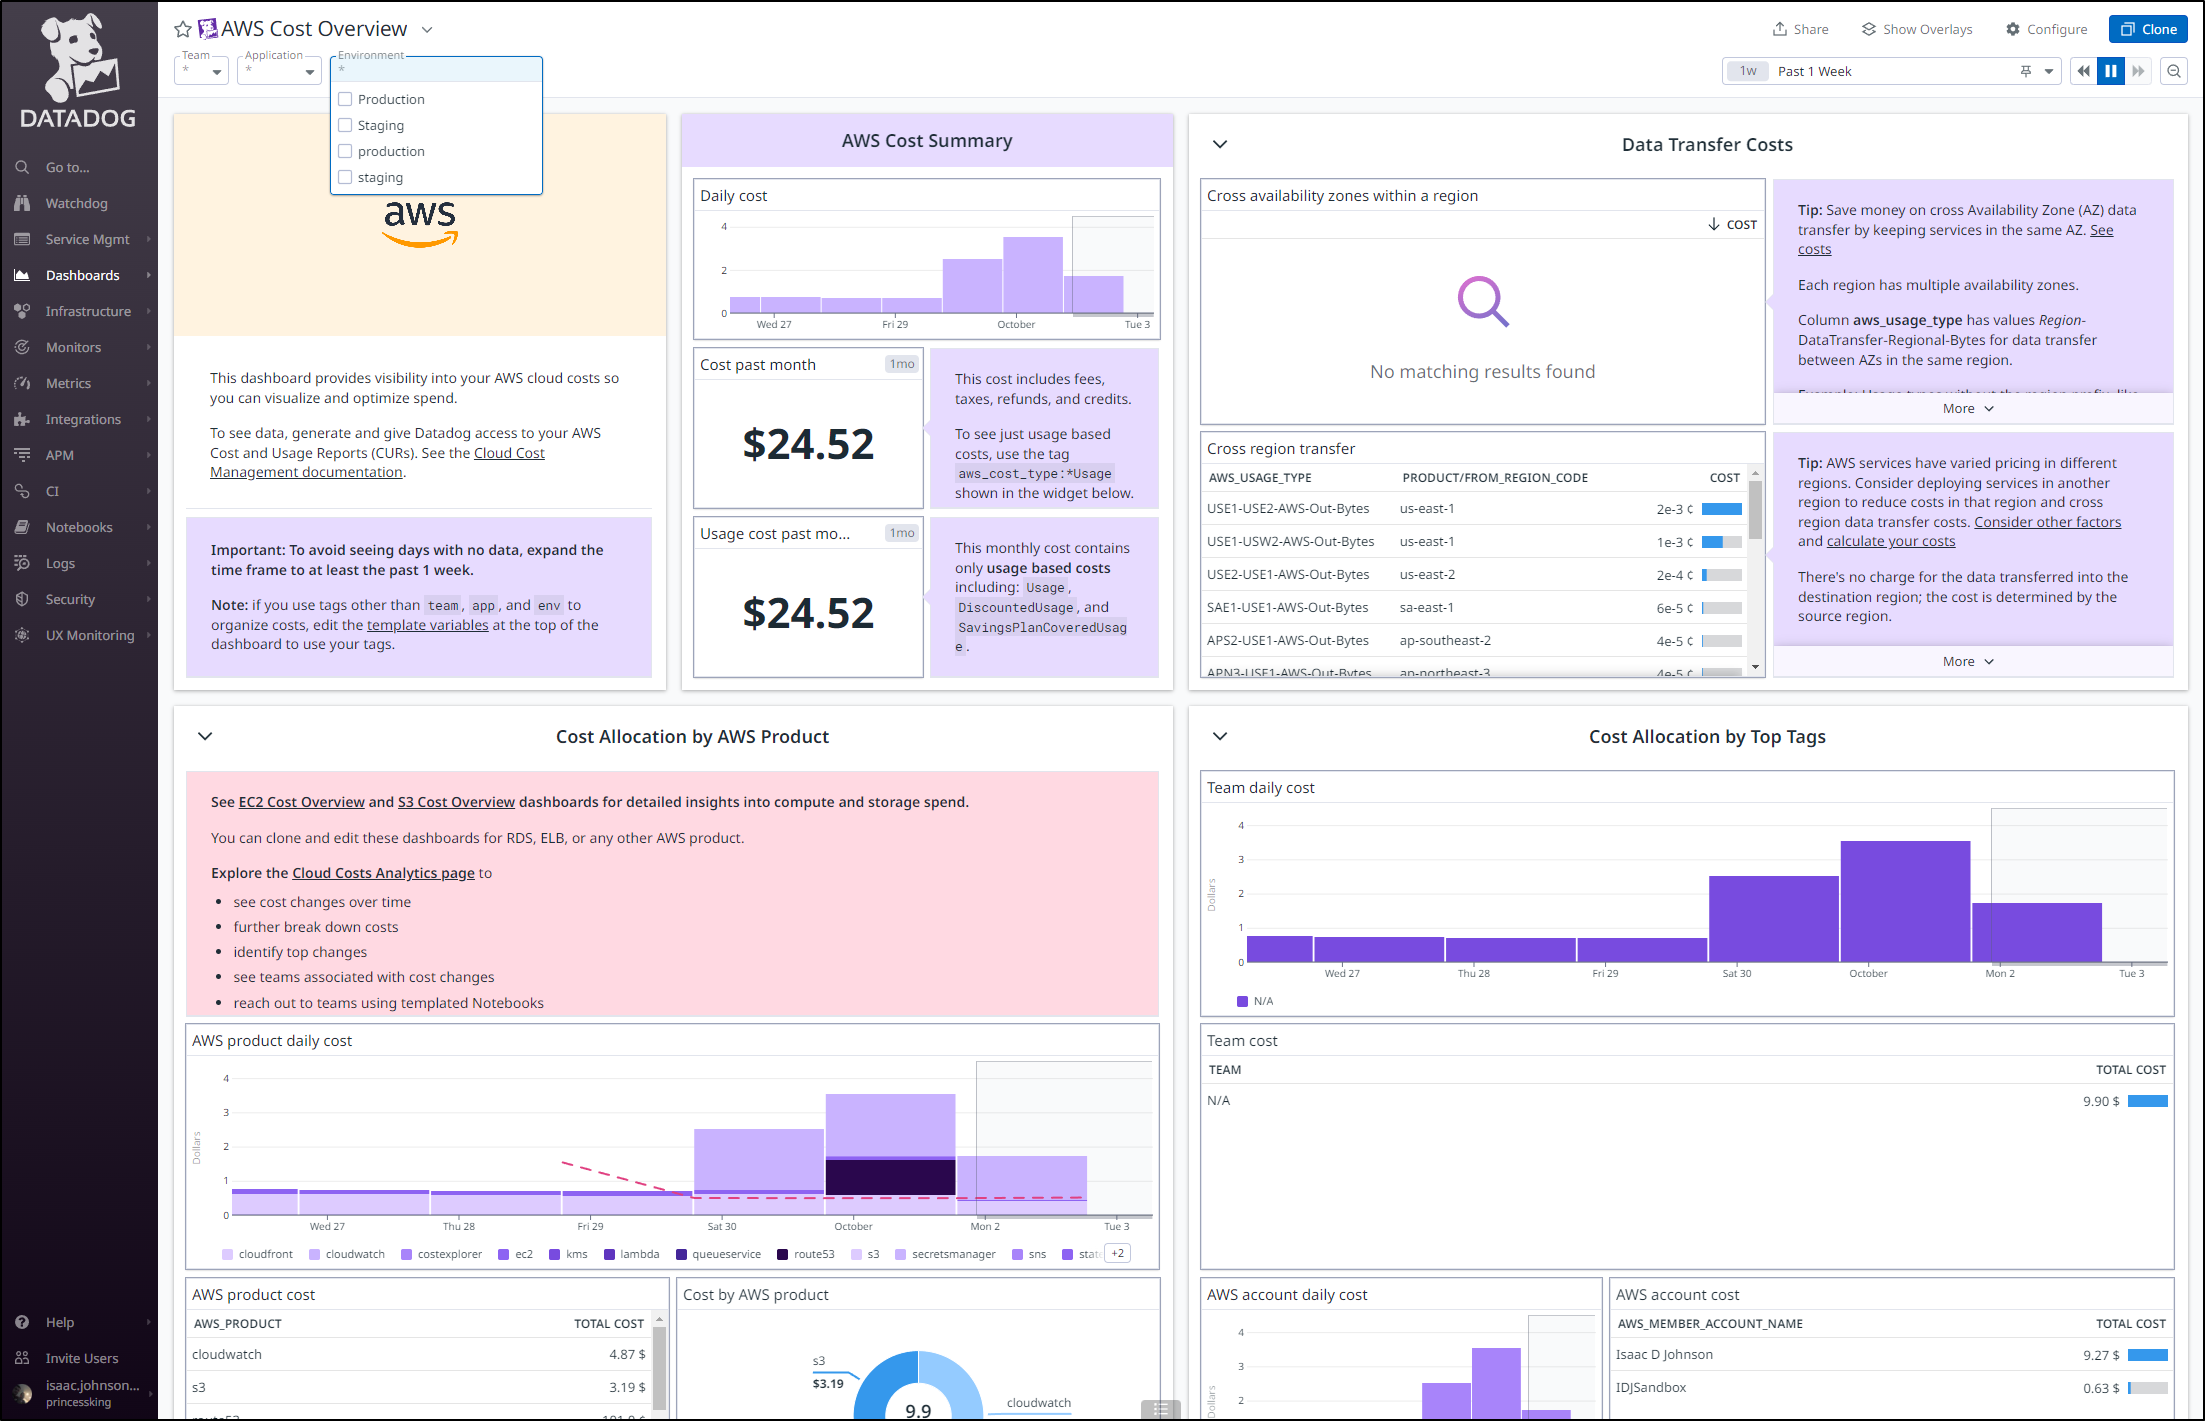This screenshot has height=1421, width=2205.
Task: Open the Team template variable dropdown
Action: 201,71
